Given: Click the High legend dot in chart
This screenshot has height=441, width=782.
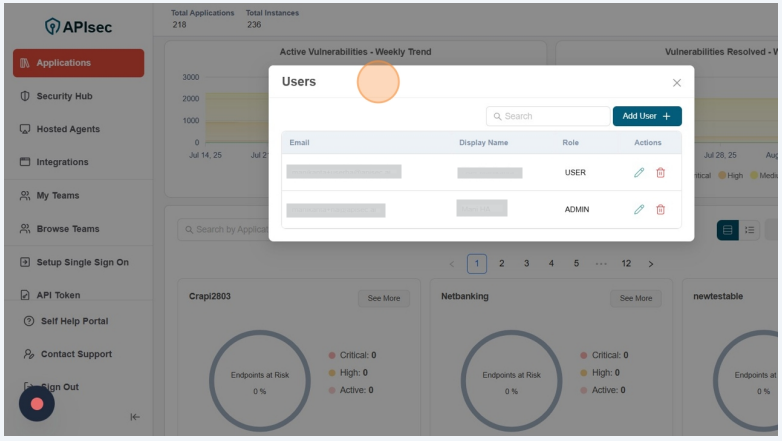Looking at the screenshot, I should pyautogui.click(x=722, y=176).
